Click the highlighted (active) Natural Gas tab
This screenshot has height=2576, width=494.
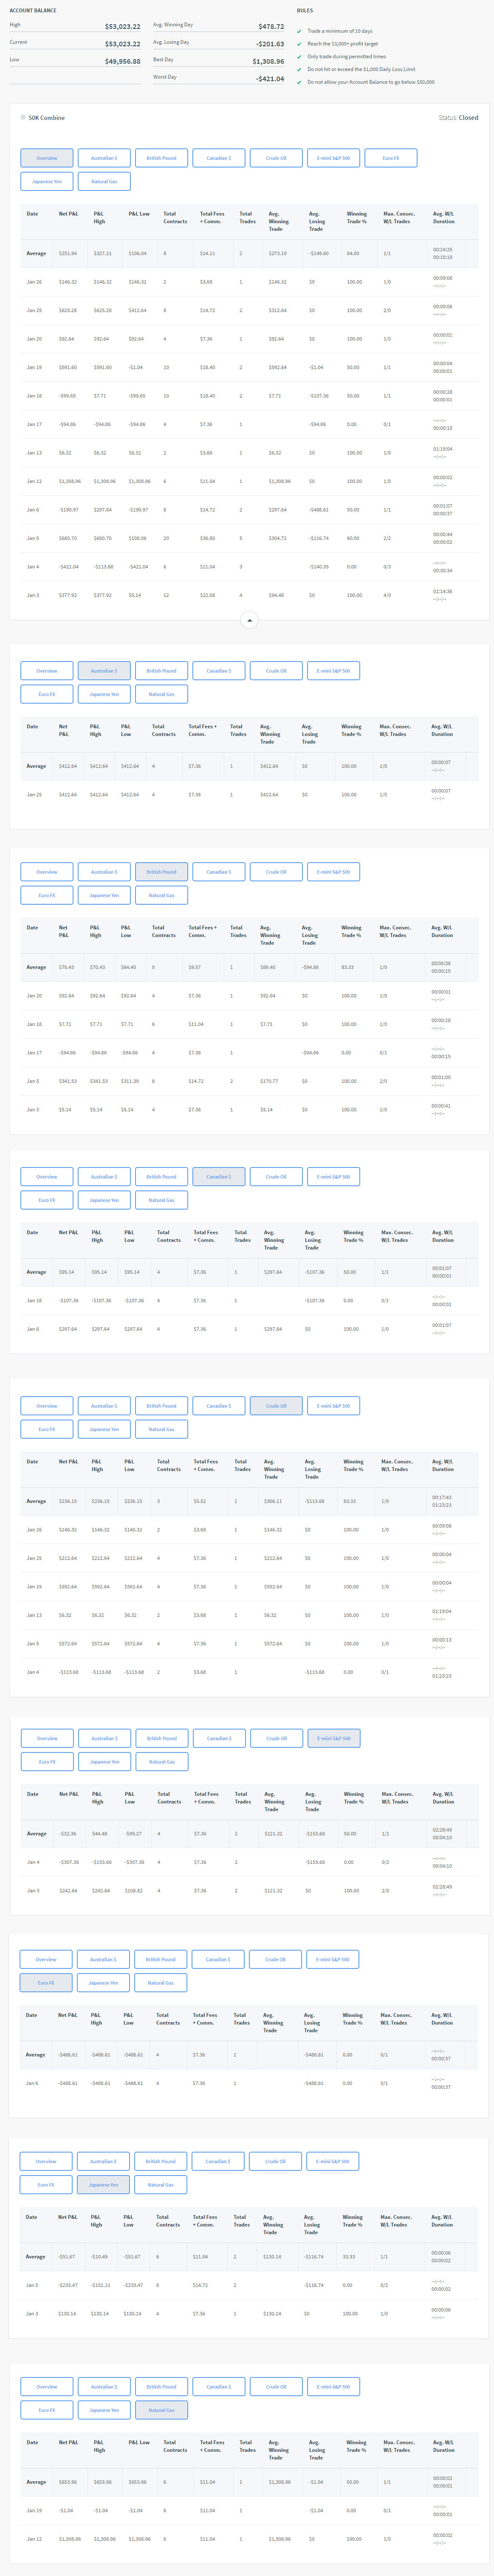point(161,2410)
